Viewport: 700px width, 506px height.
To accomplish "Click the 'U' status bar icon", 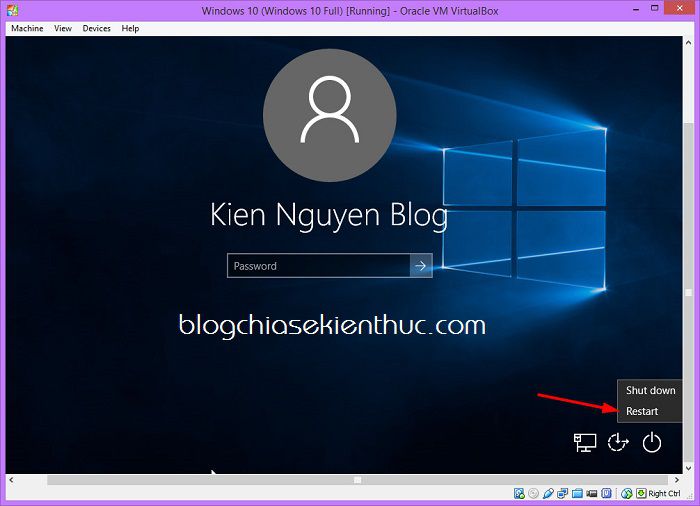I will pyautogui.click(x=606, y=493).
